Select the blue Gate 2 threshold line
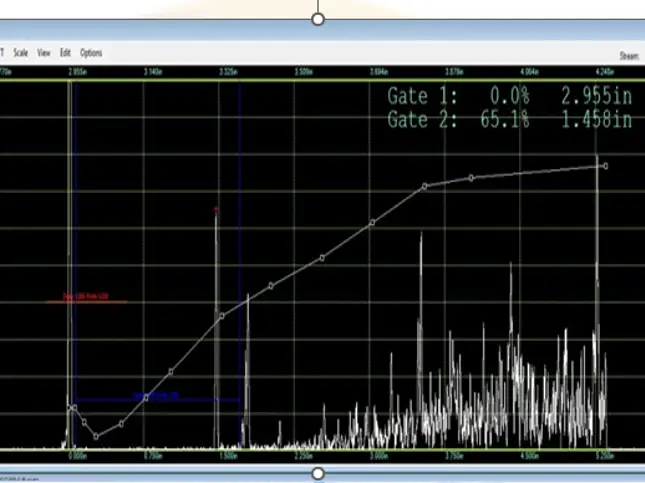 (x=158, y=399)
